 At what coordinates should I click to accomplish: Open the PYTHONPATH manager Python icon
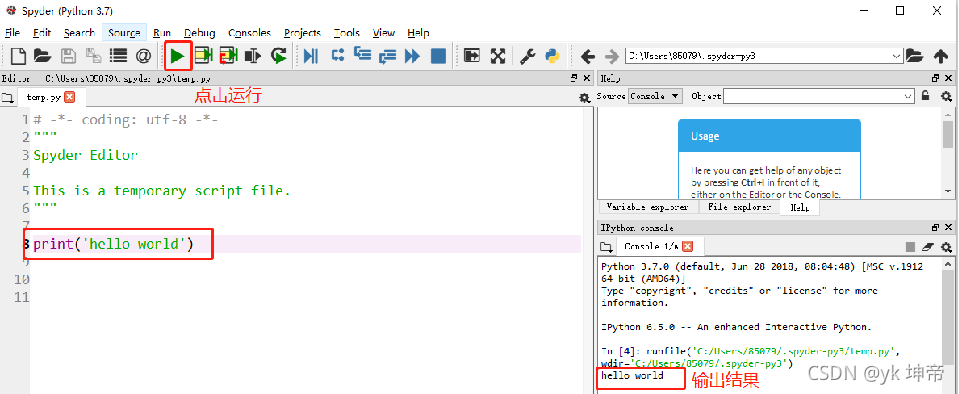tap(553, 56)
